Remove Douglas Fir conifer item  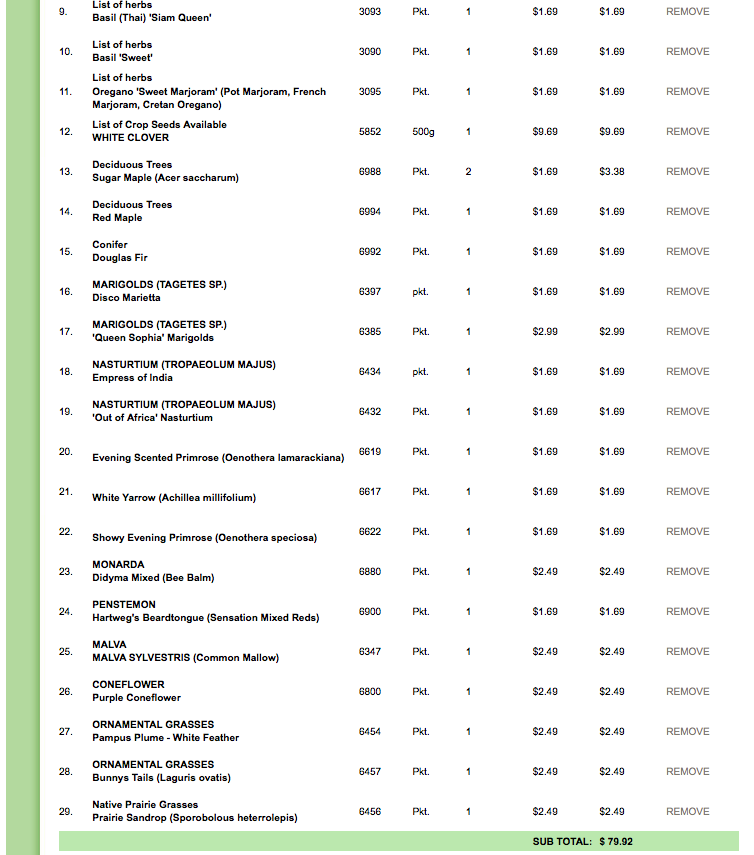[x=687, y=252]
